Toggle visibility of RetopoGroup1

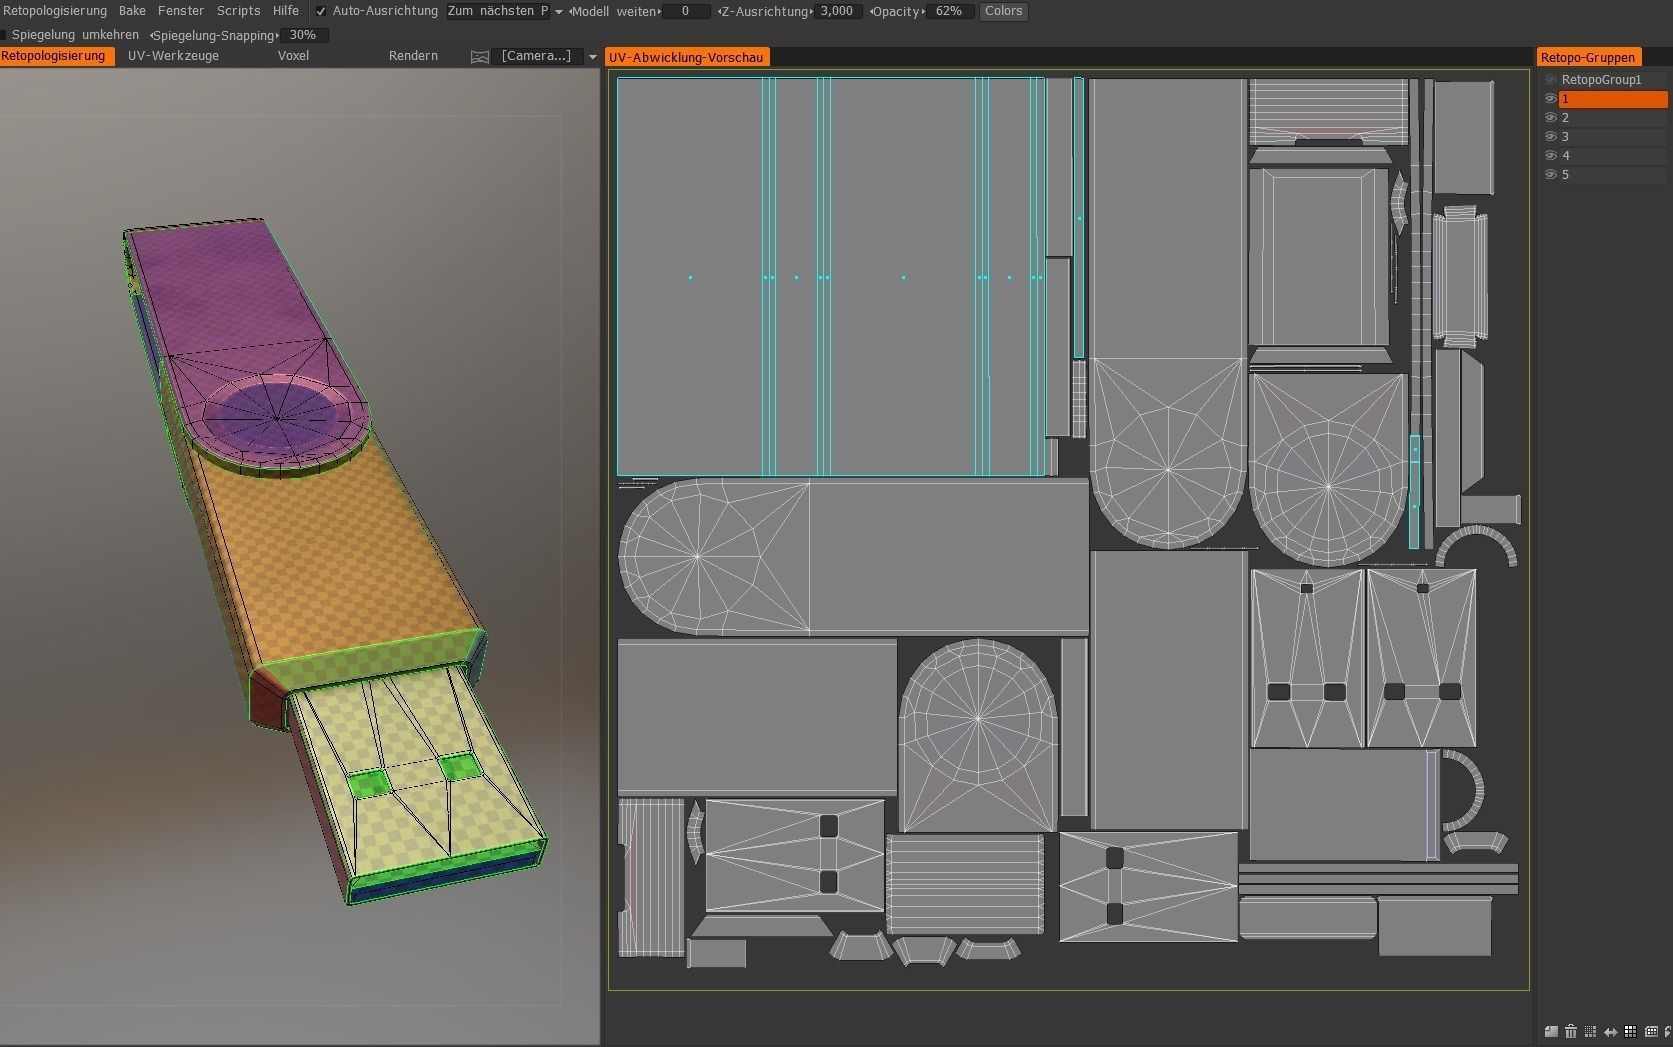tap(1551, 80)
